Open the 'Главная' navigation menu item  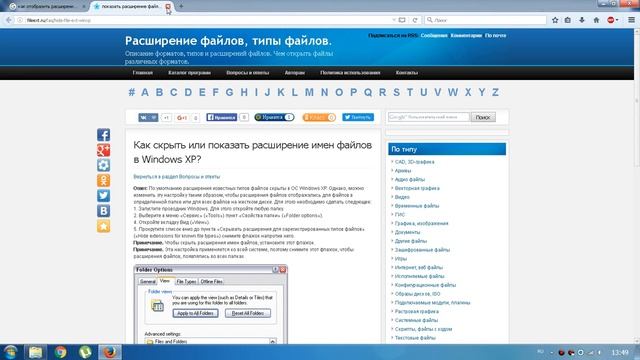(143, 73)
